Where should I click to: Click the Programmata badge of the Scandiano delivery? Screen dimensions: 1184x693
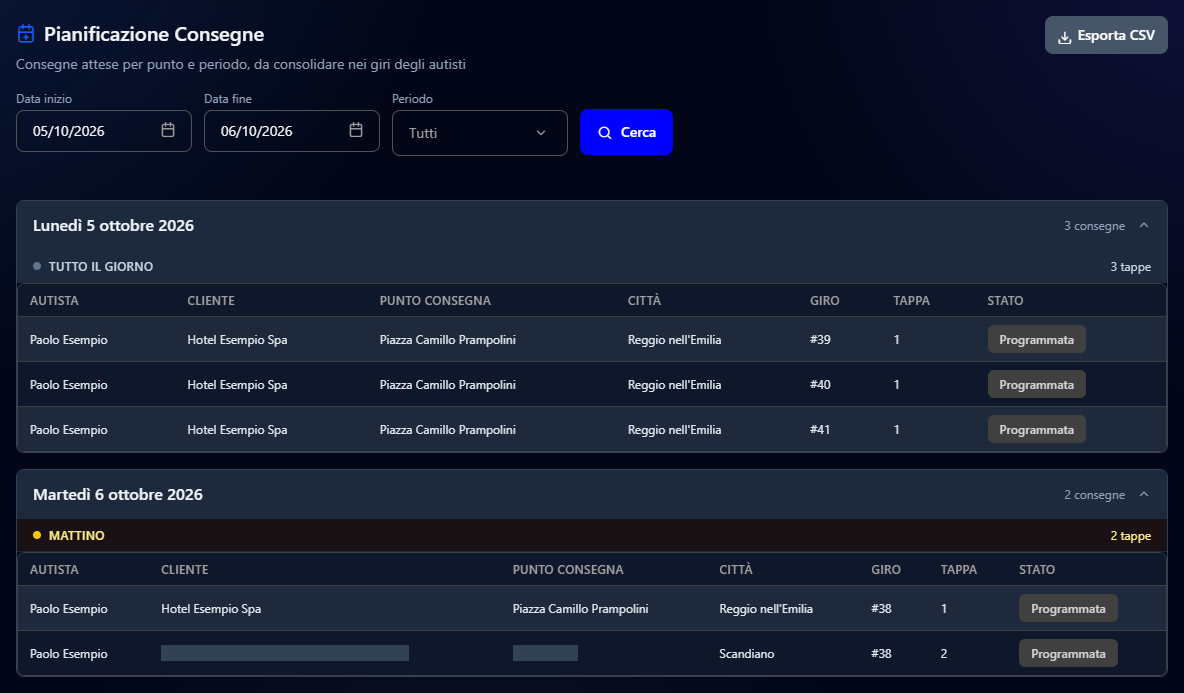[1068, 654]
